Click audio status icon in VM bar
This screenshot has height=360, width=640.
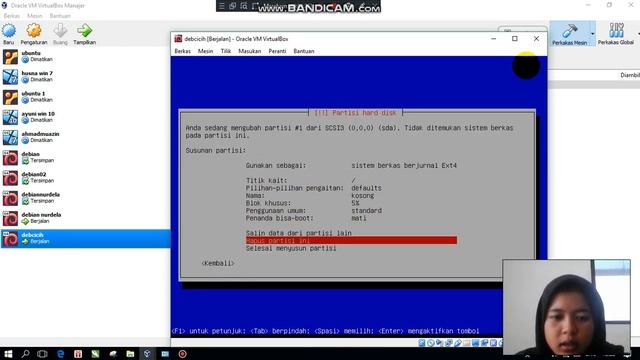click(440, 343)
